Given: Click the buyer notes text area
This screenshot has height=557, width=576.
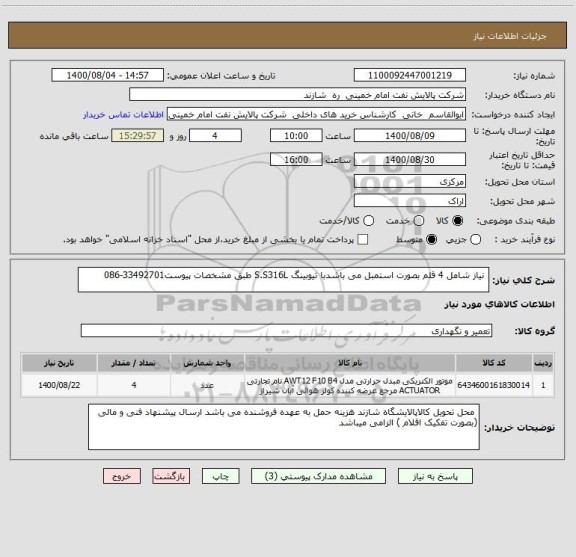Looking at the screenshot, I should click(284, 427).
